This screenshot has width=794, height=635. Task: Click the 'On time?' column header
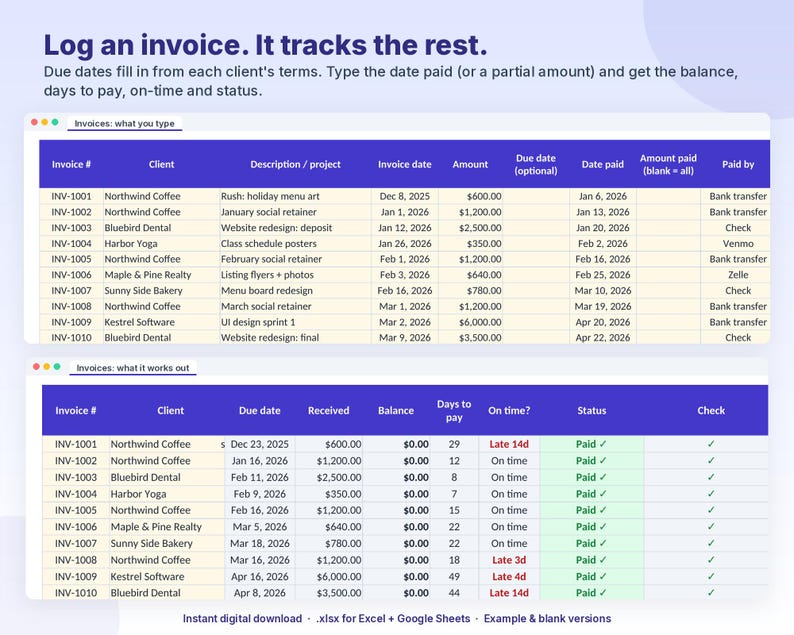[509, 410]
